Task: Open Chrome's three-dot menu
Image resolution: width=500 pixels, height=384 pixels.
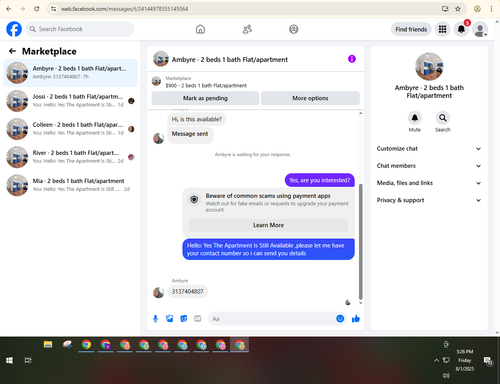Action: point(491,9)
